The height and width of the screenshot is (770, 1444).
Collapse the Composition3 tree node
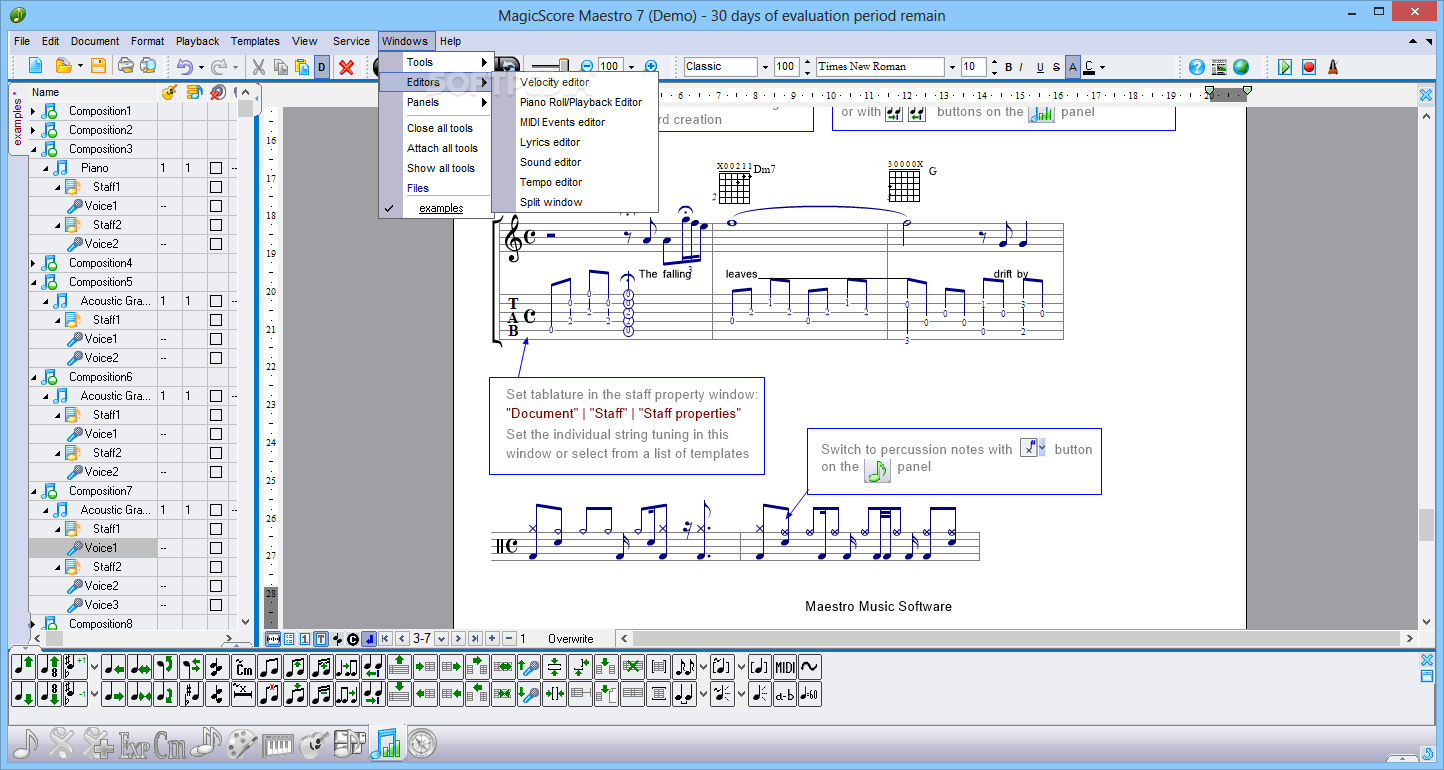click(x=33, y=149)
